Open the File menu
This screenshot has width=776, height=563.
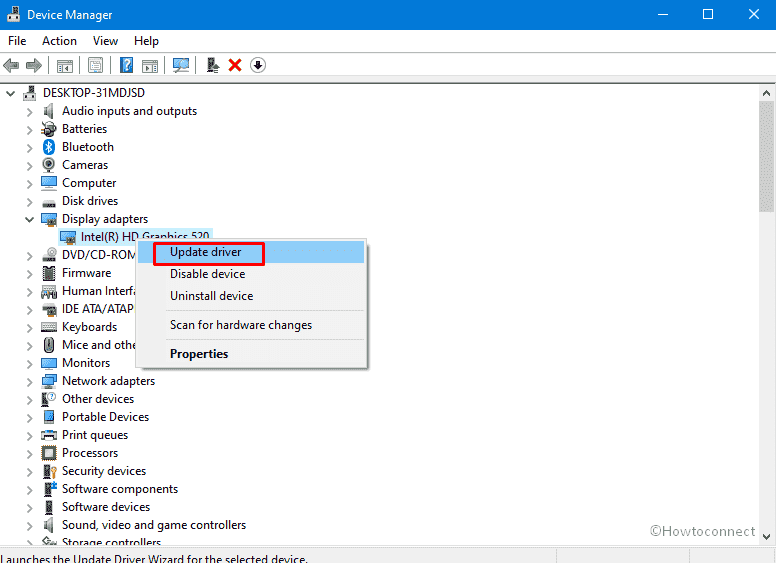17,41
